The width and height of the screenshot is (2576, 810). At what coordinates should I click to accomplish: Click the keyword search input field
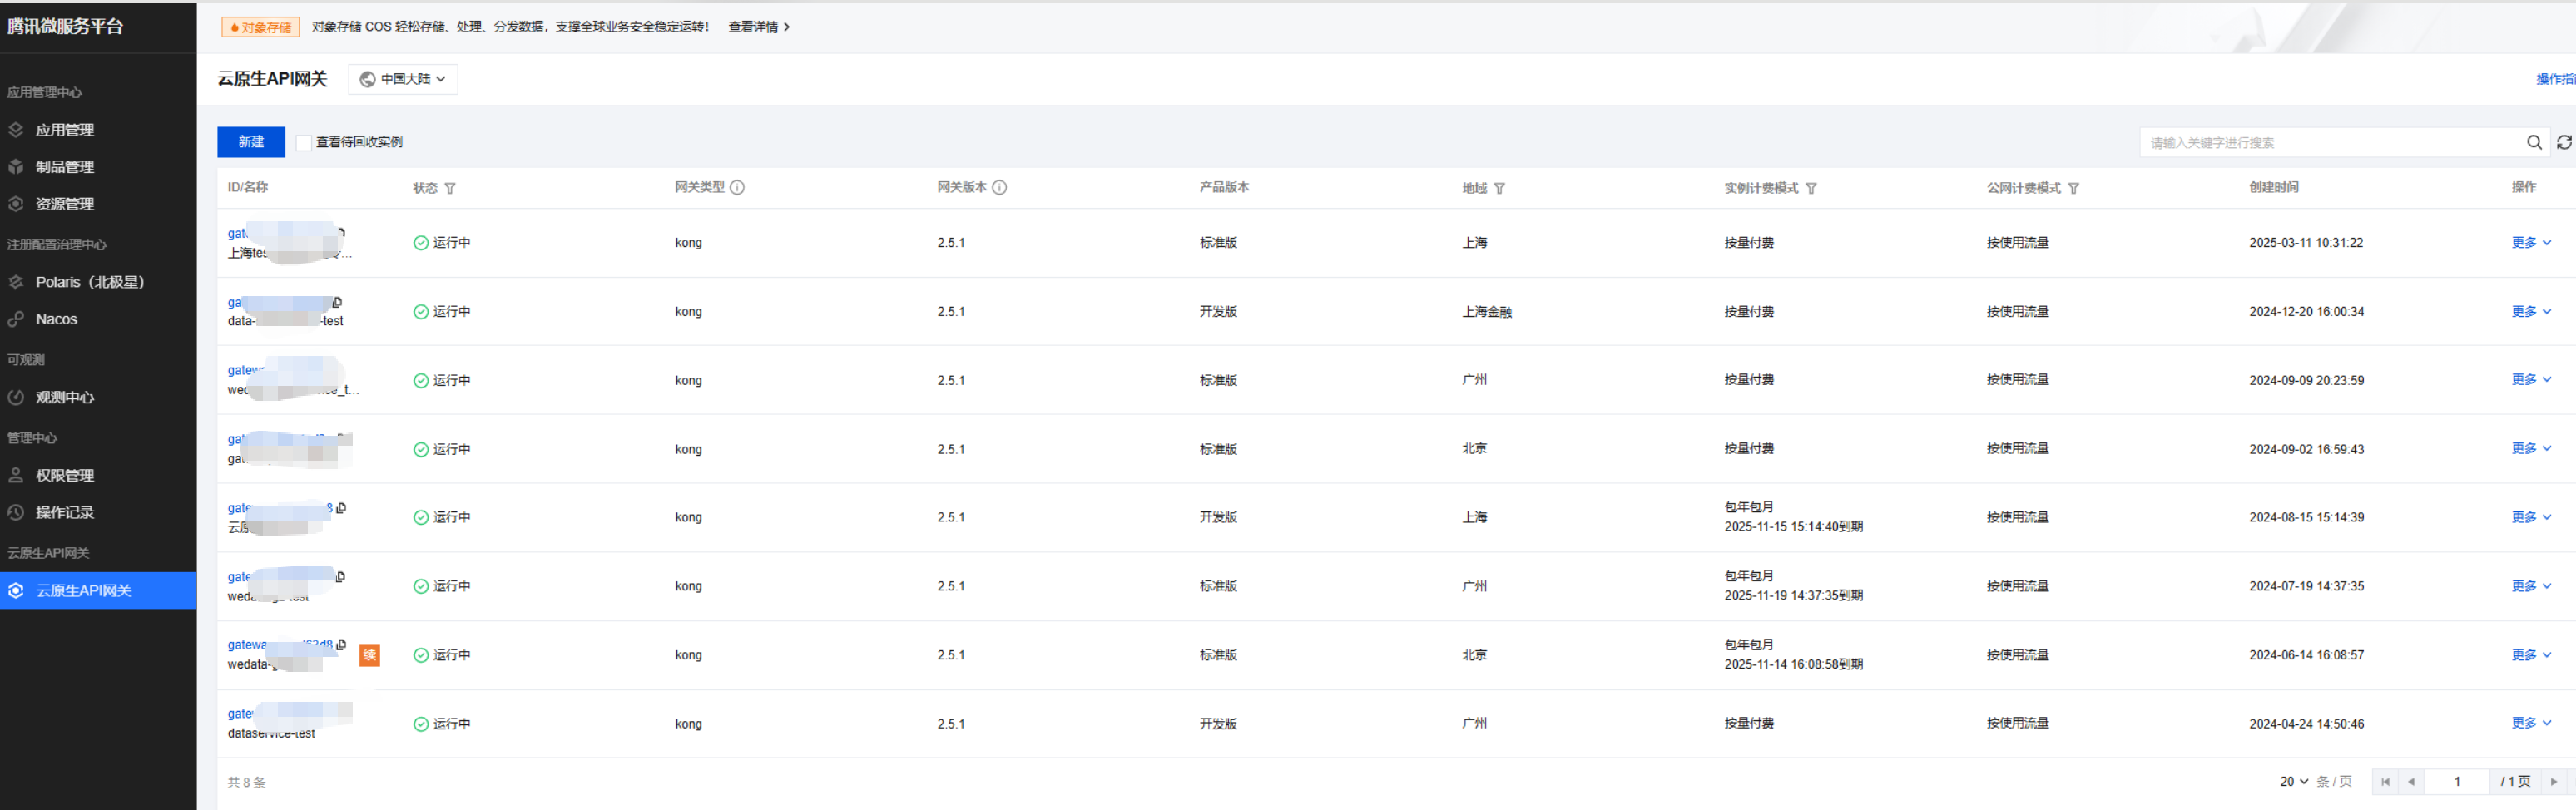tap(2330, 142)
